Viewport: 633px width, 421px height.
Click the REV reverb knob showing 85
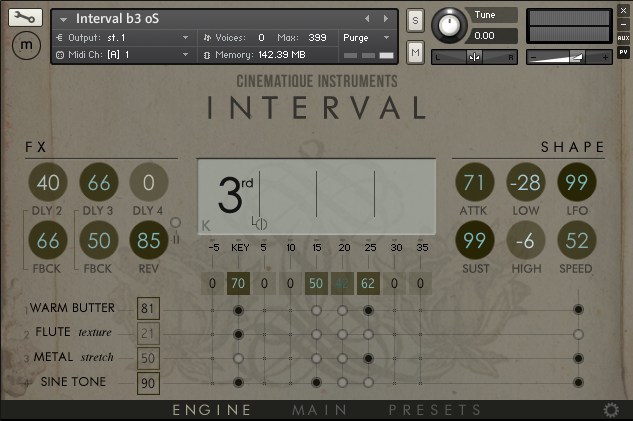point(149,241)
